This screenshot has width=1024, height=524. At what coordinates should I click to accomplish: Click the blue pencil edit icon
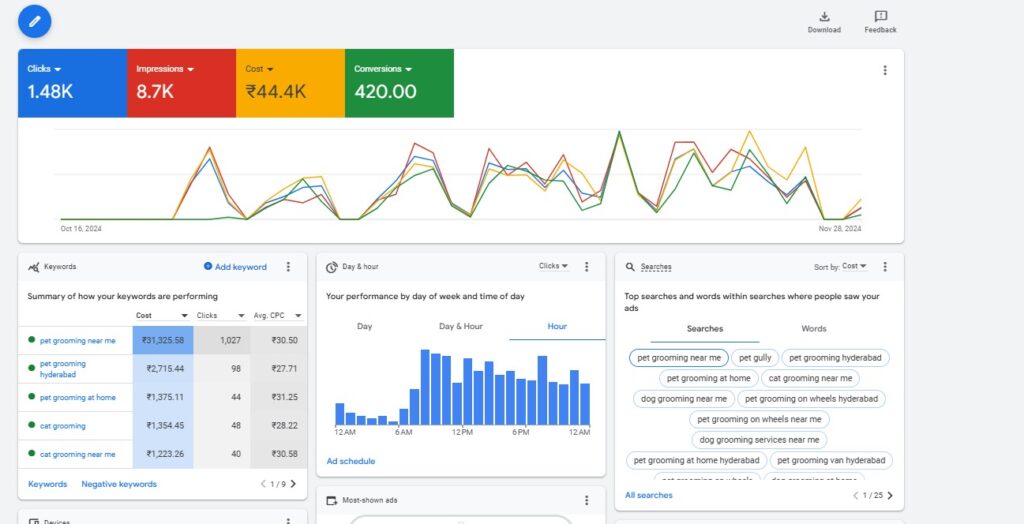click(x=35, y=20)
